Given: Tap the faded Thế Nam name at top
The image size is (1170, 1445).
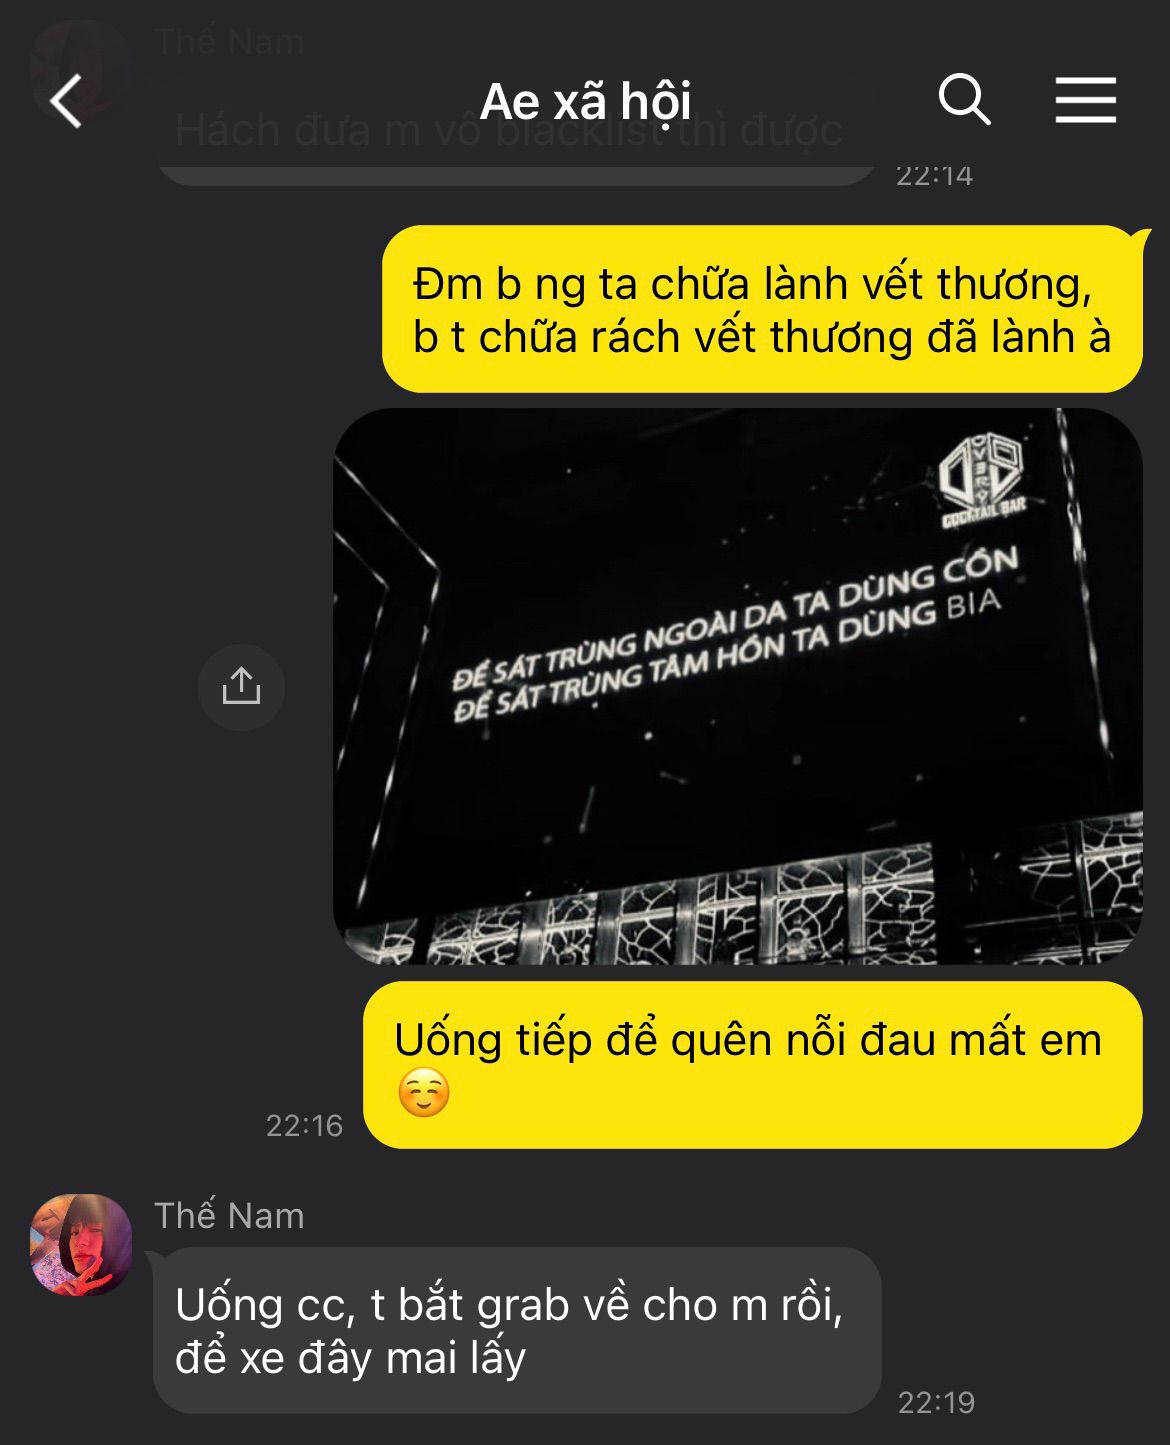Looking at the screenshot, I should point(229,41).
